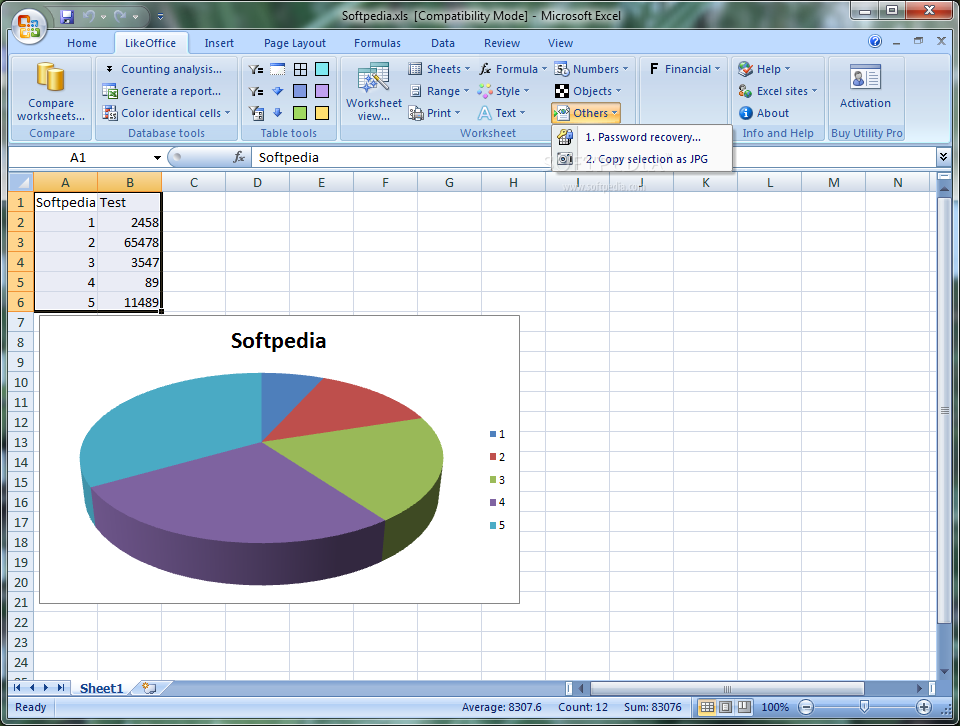Open the Insert ribbon tab
This screenshot has height=726, width=960.
219,43
